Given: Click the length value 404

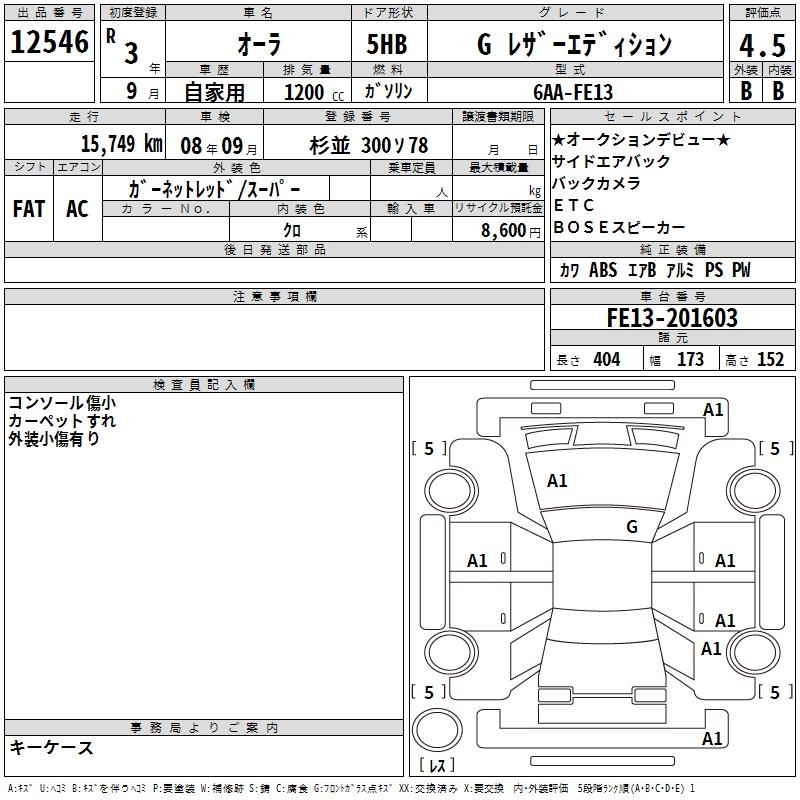Looking at the screenshot, I should pyautogui.click(x=607, y=359).
